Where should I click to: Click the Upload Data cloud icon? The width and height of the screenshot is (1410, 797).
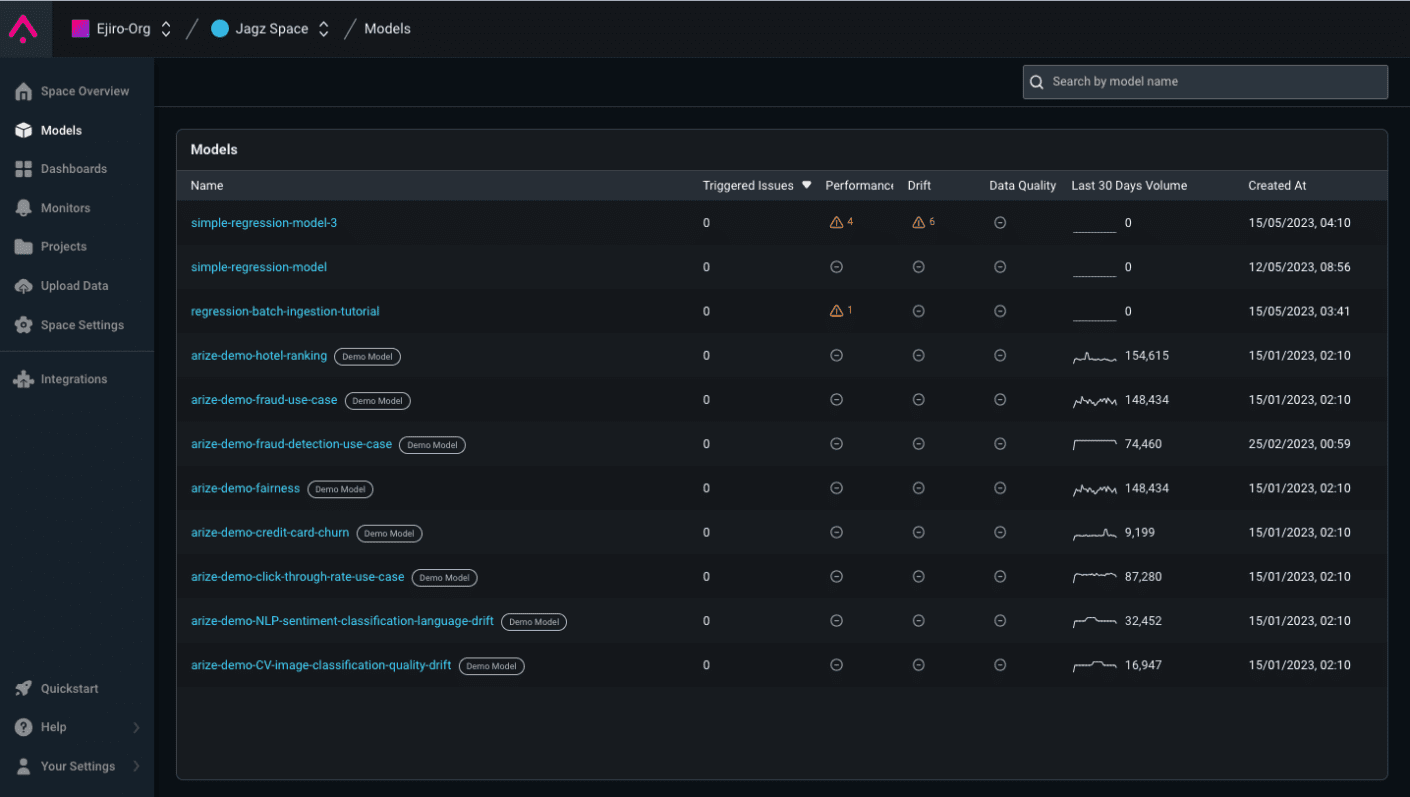pos(24,286)
